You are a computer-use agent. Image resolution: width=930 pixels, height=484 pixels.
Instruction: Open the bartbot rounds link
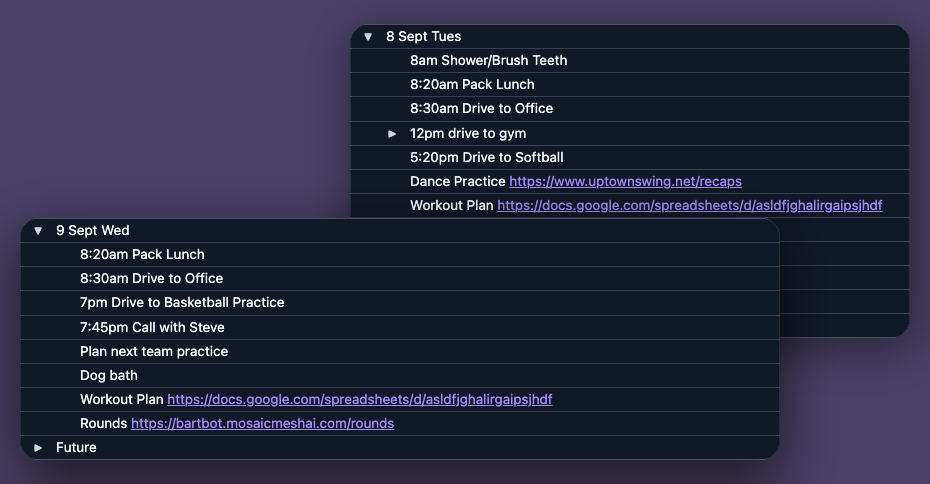pos(262,424)
